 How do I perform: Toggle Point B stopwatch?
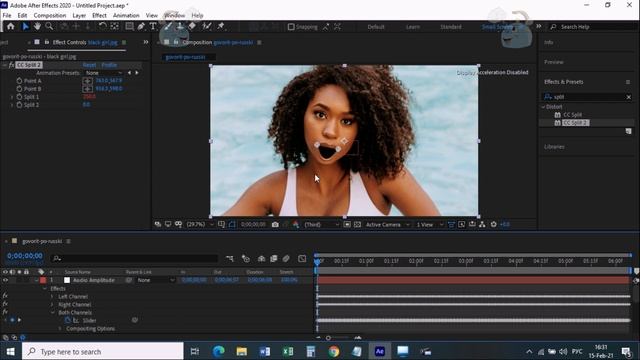pos(19,89)
